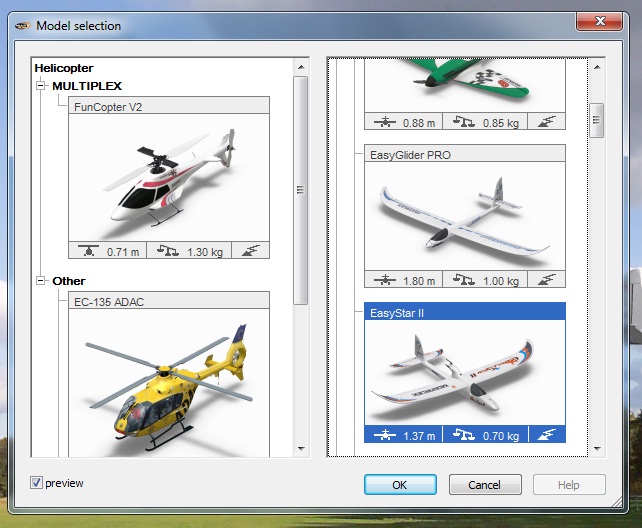This screenshot has width=642, height=528.
Task: Click the EasyGlider PRO title label
Action: 410,155
